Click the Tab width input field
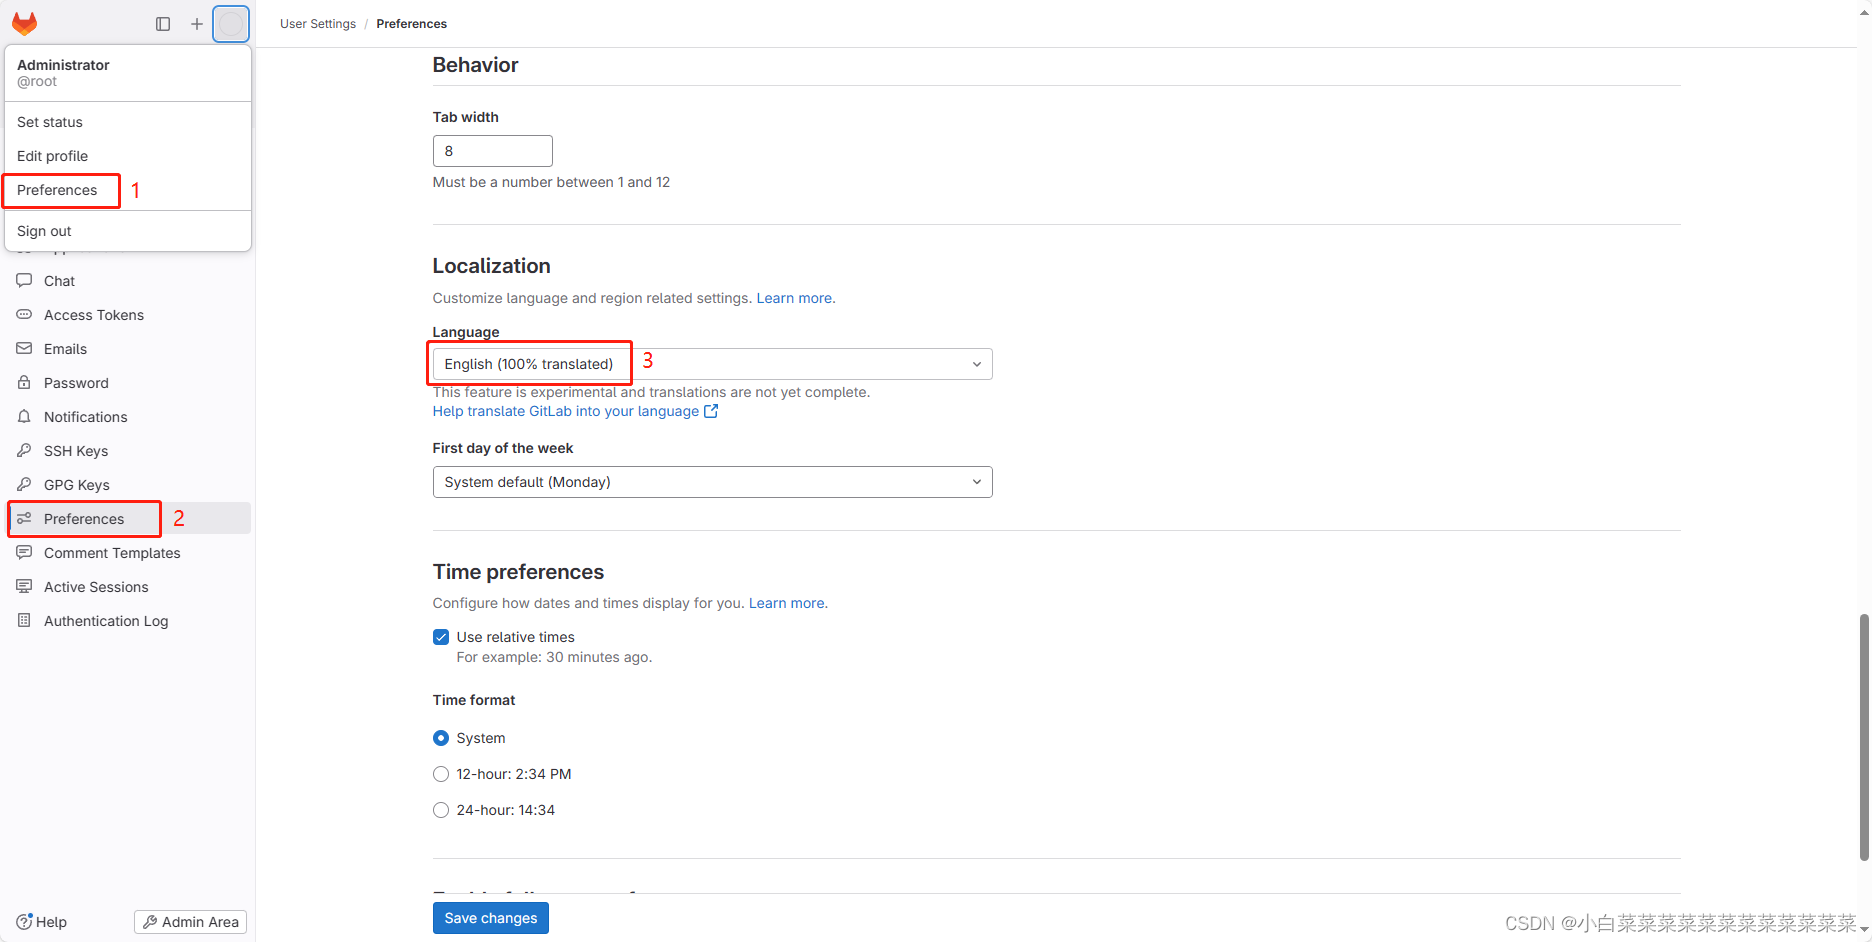1872x942 pixels. pos(493,151)
